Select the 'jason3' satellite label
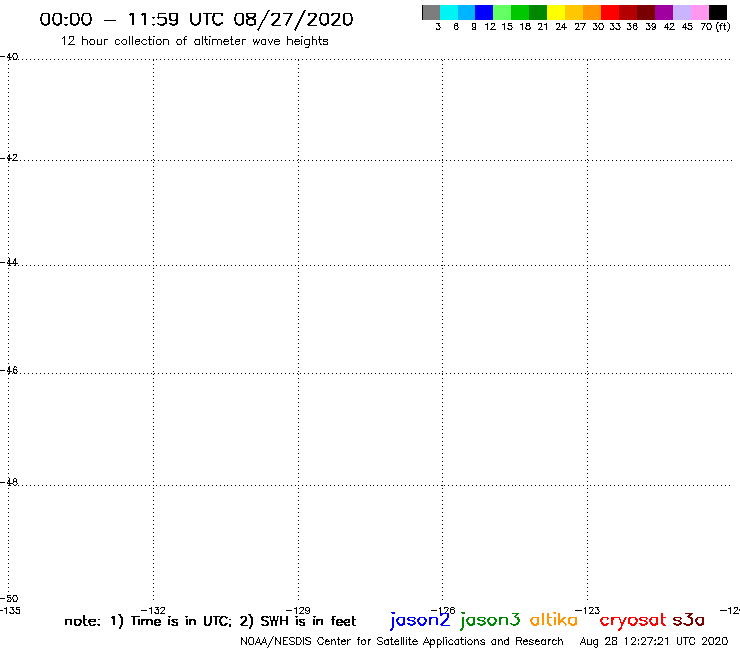Screen dimensions: 740x650 point(490,620)
